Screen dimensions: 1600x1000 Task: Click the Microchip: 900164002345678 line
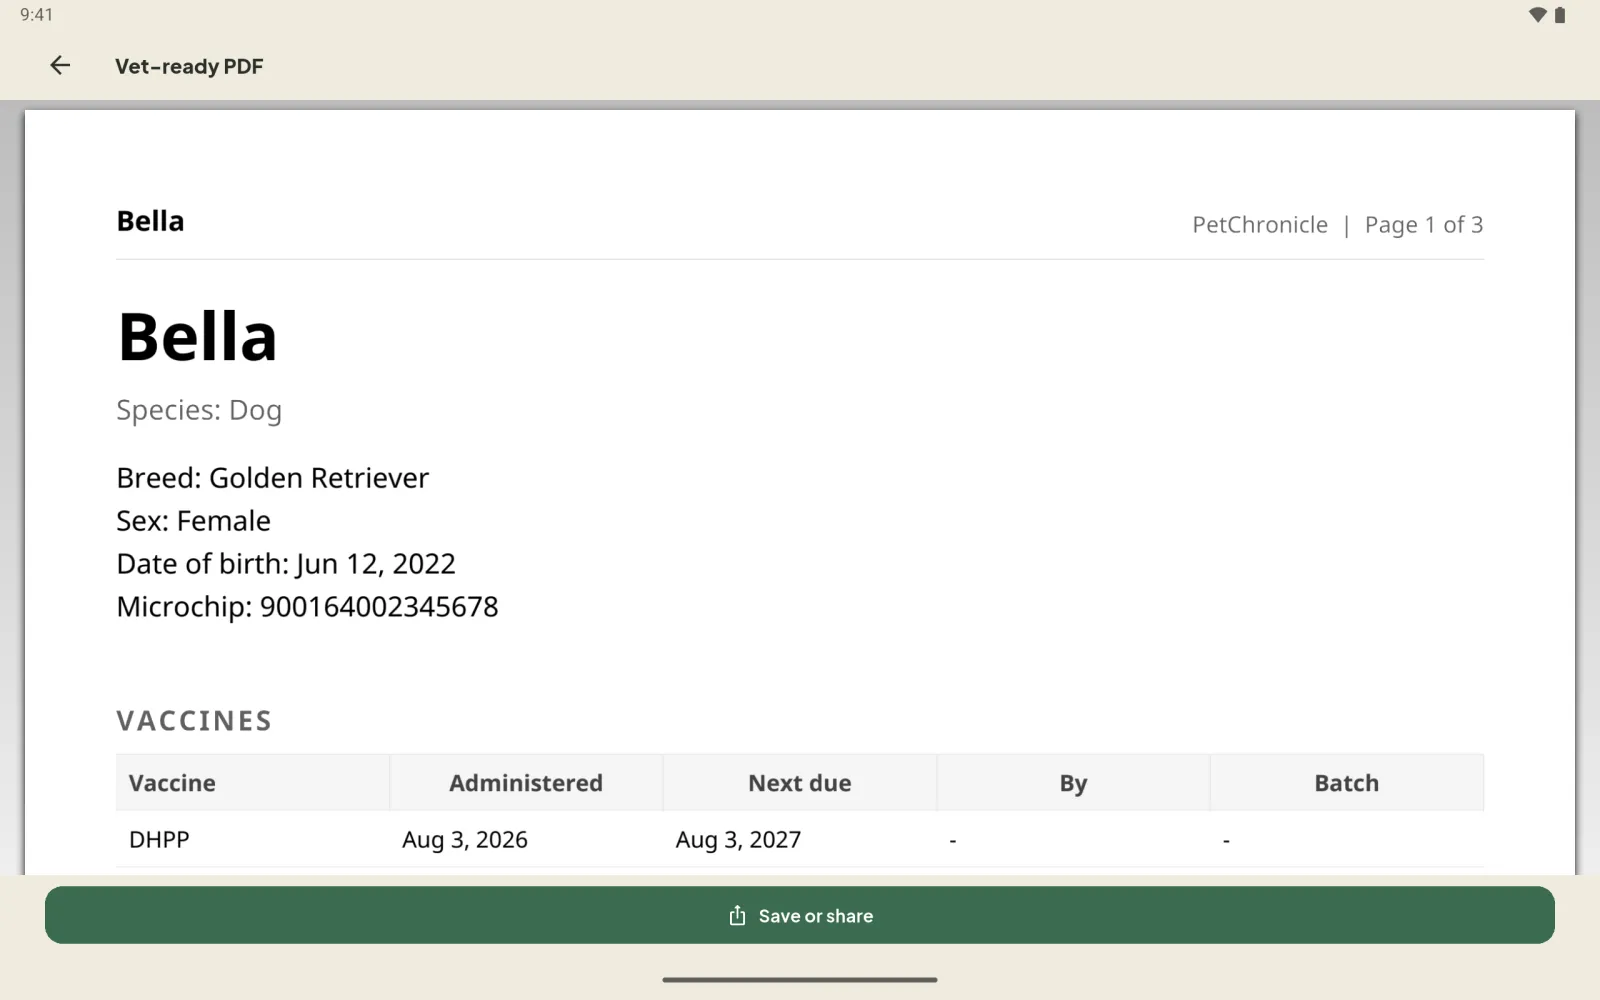tap(307, 607)
